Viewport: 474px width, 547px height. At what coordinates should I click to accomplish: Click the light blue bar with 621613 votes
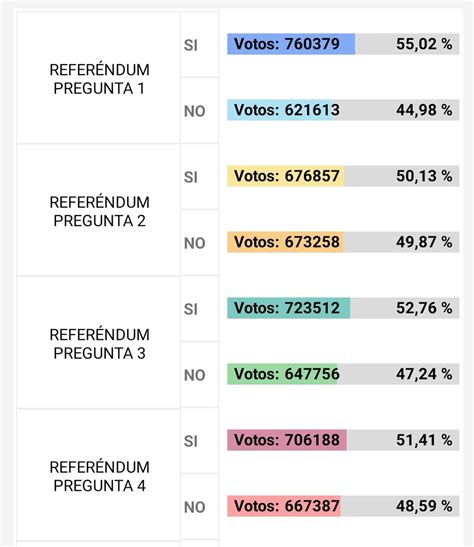280,110
